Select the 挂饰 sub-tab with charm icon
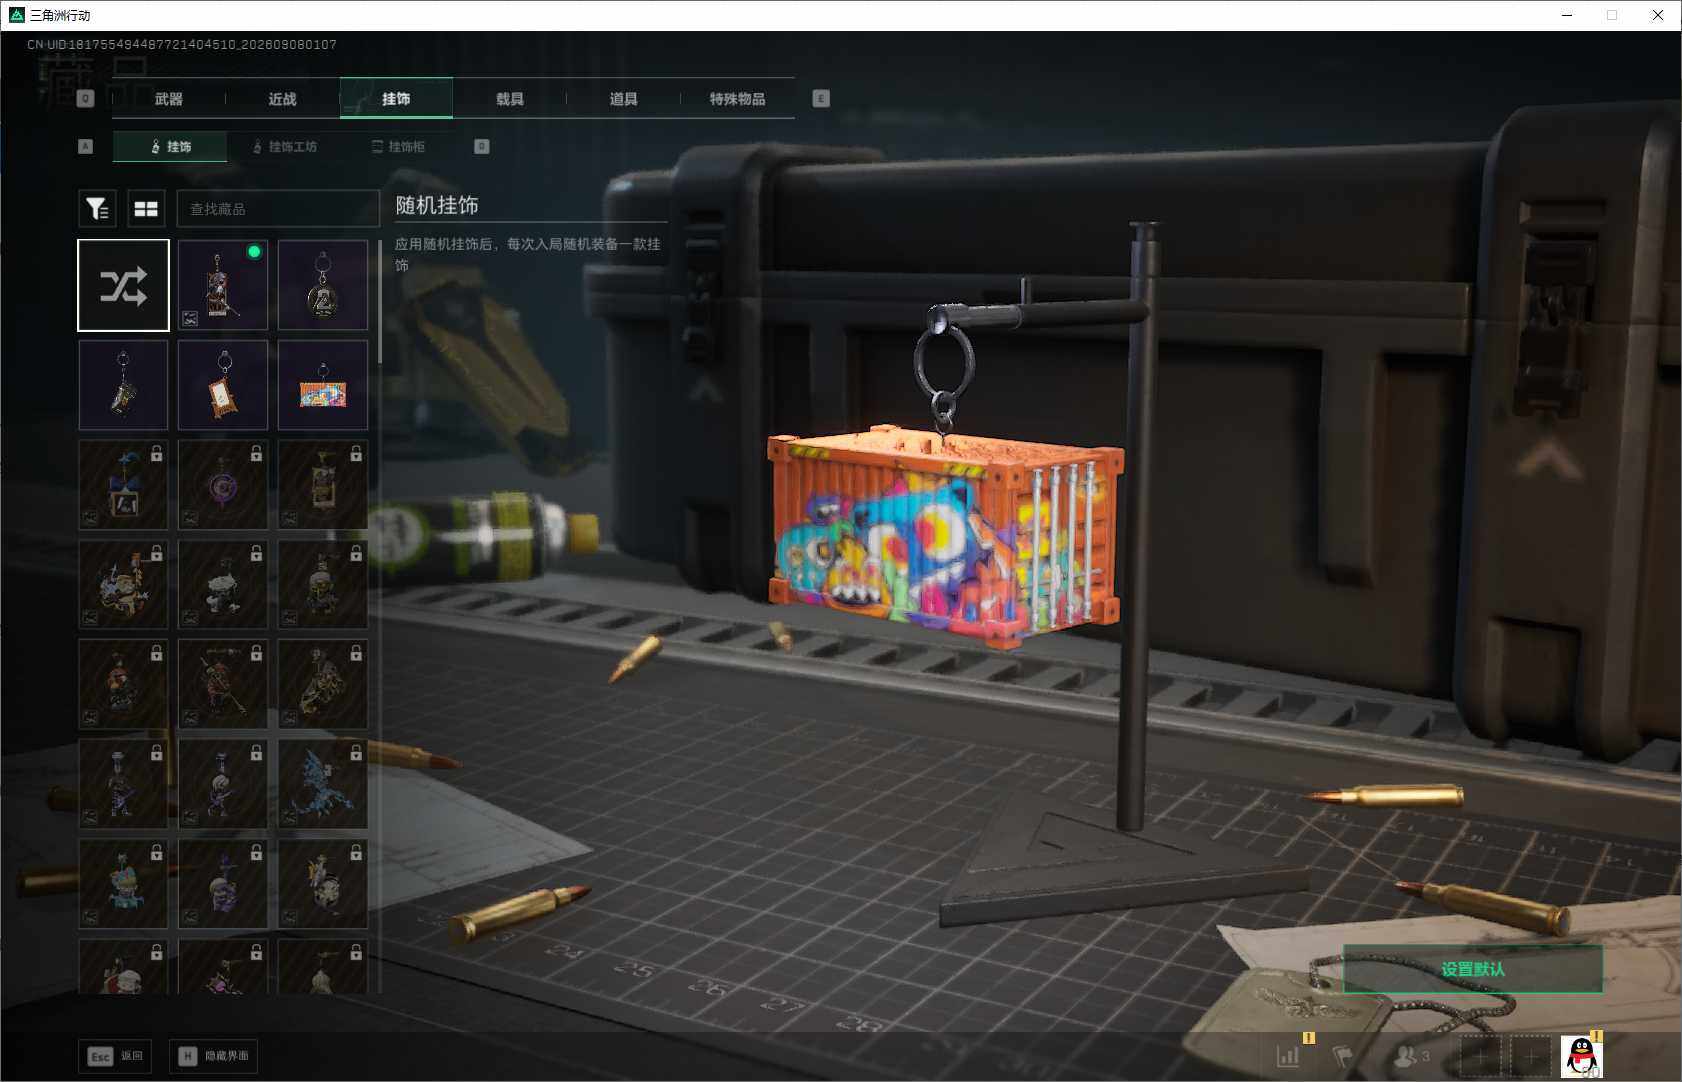The image size is (1682, 1082). (170, 146)
